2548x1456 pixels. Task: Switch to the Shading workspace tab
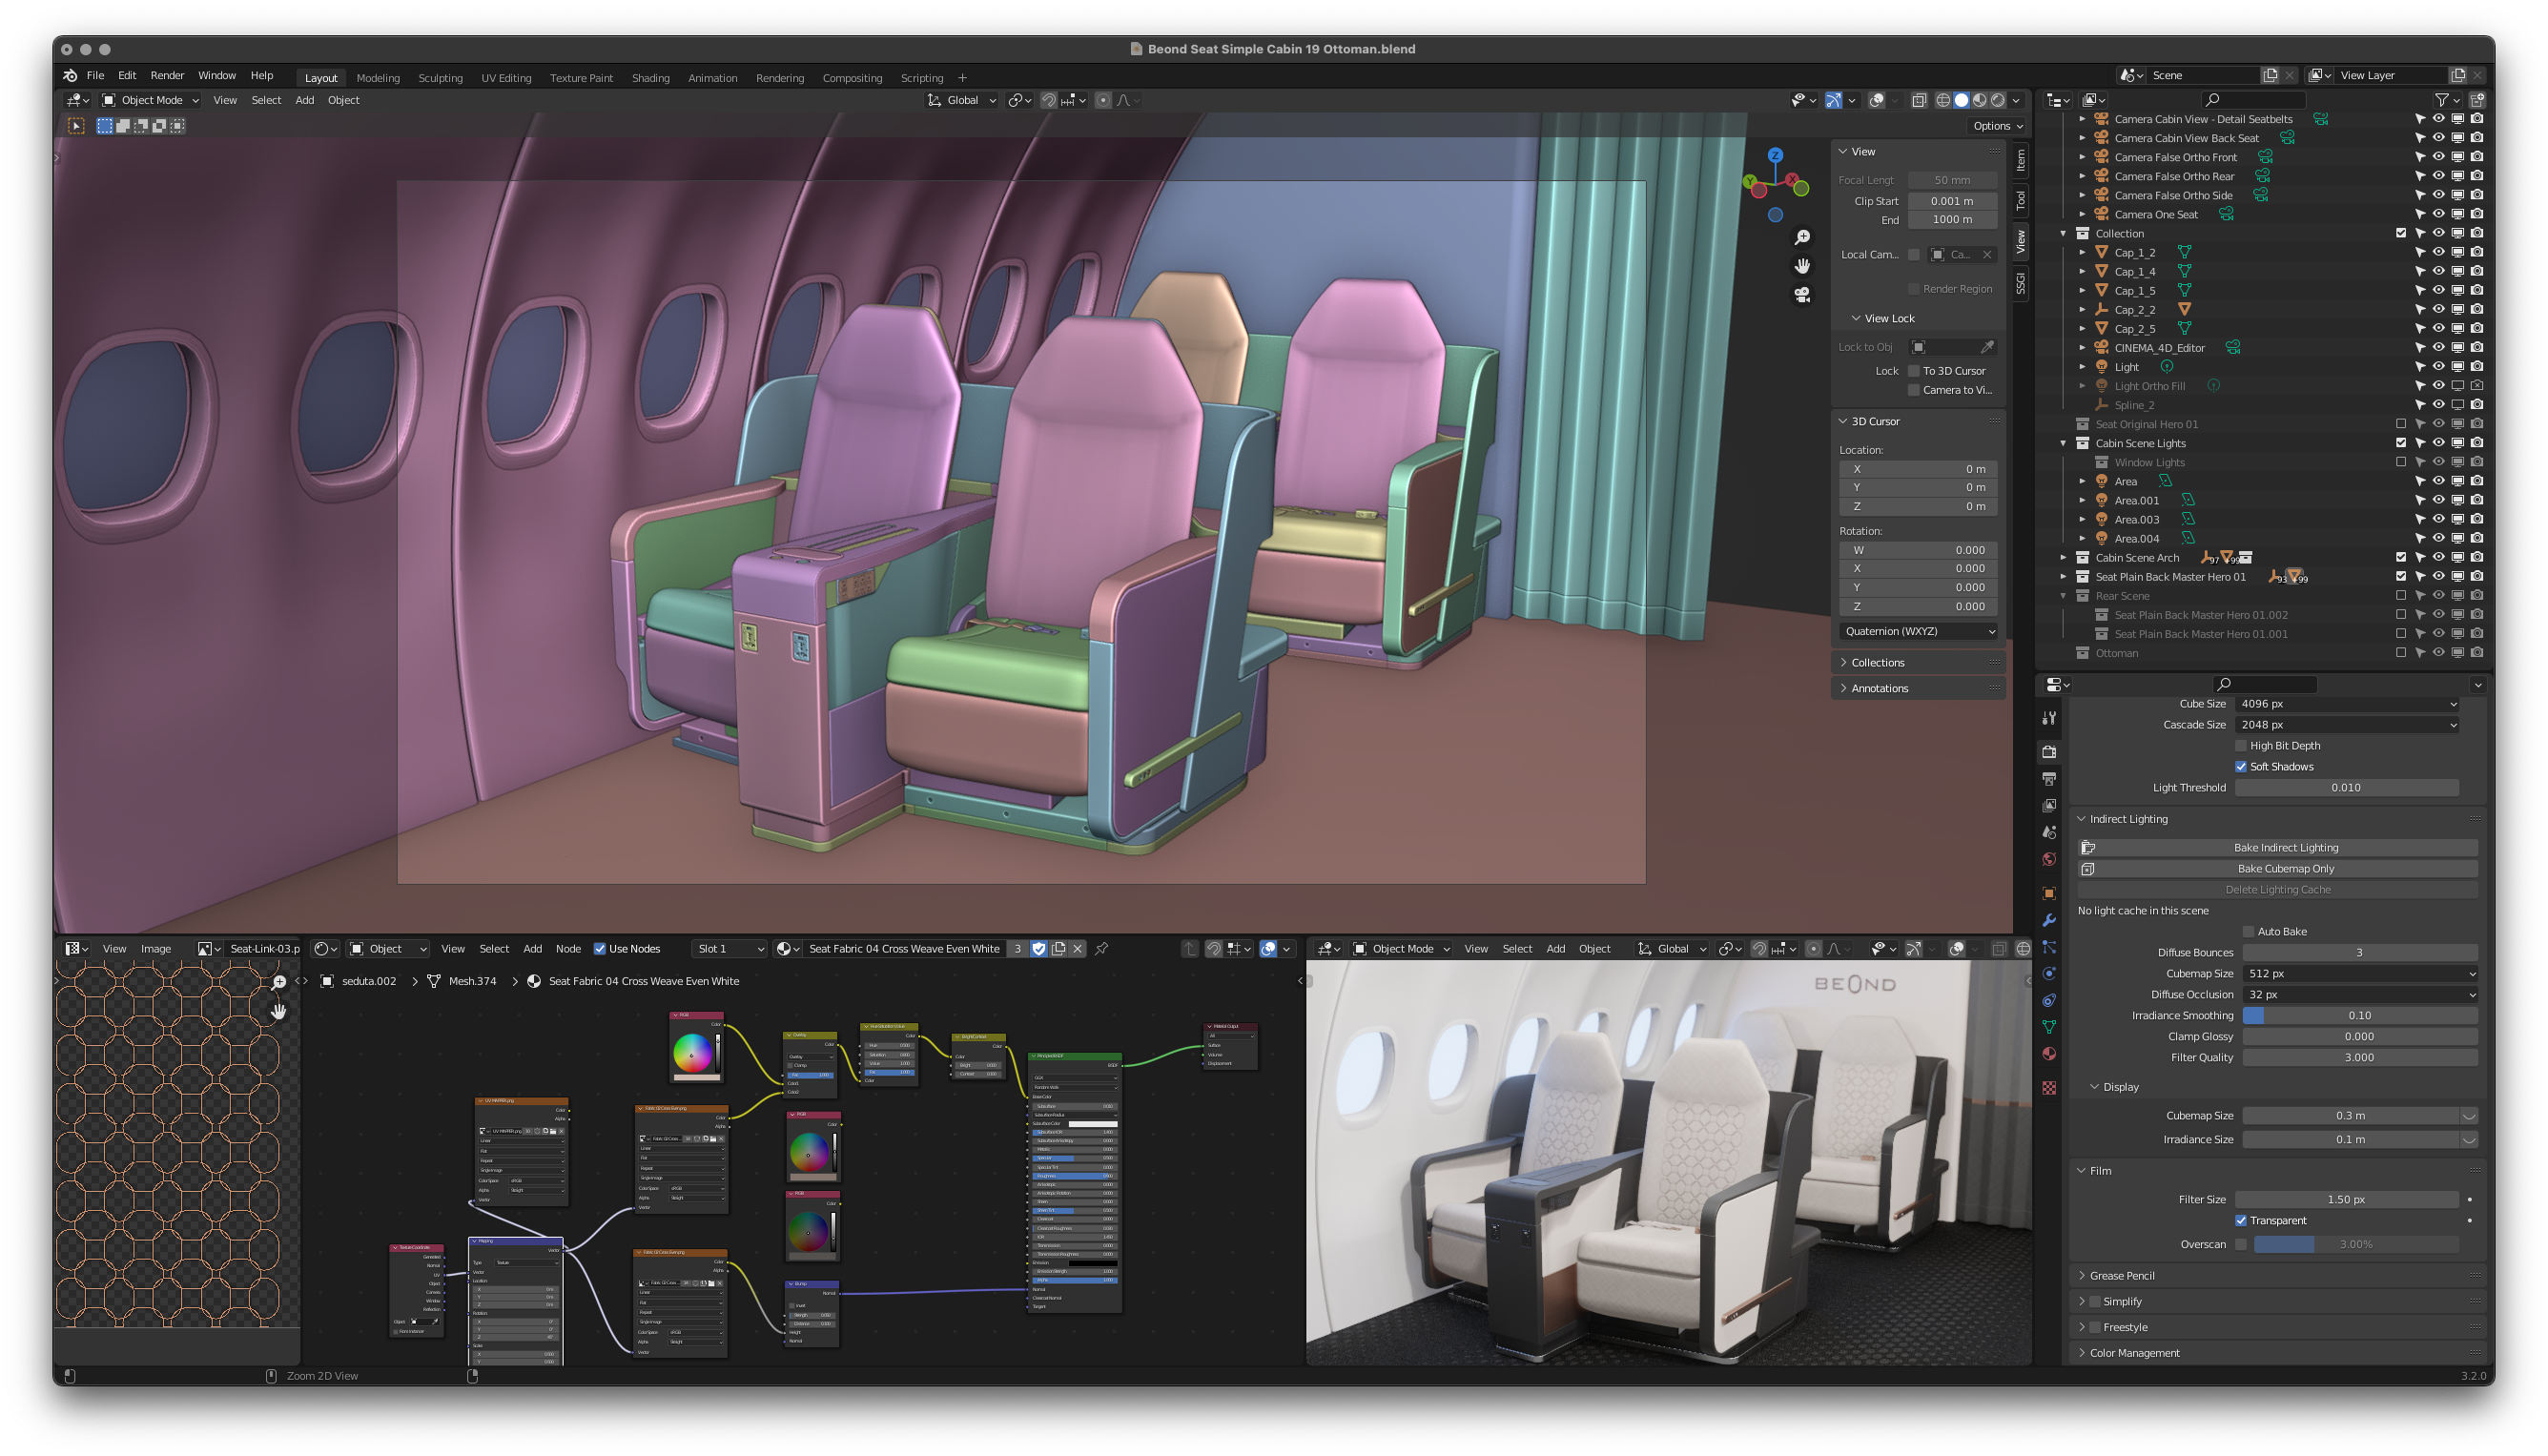click(x=650, y=78)
